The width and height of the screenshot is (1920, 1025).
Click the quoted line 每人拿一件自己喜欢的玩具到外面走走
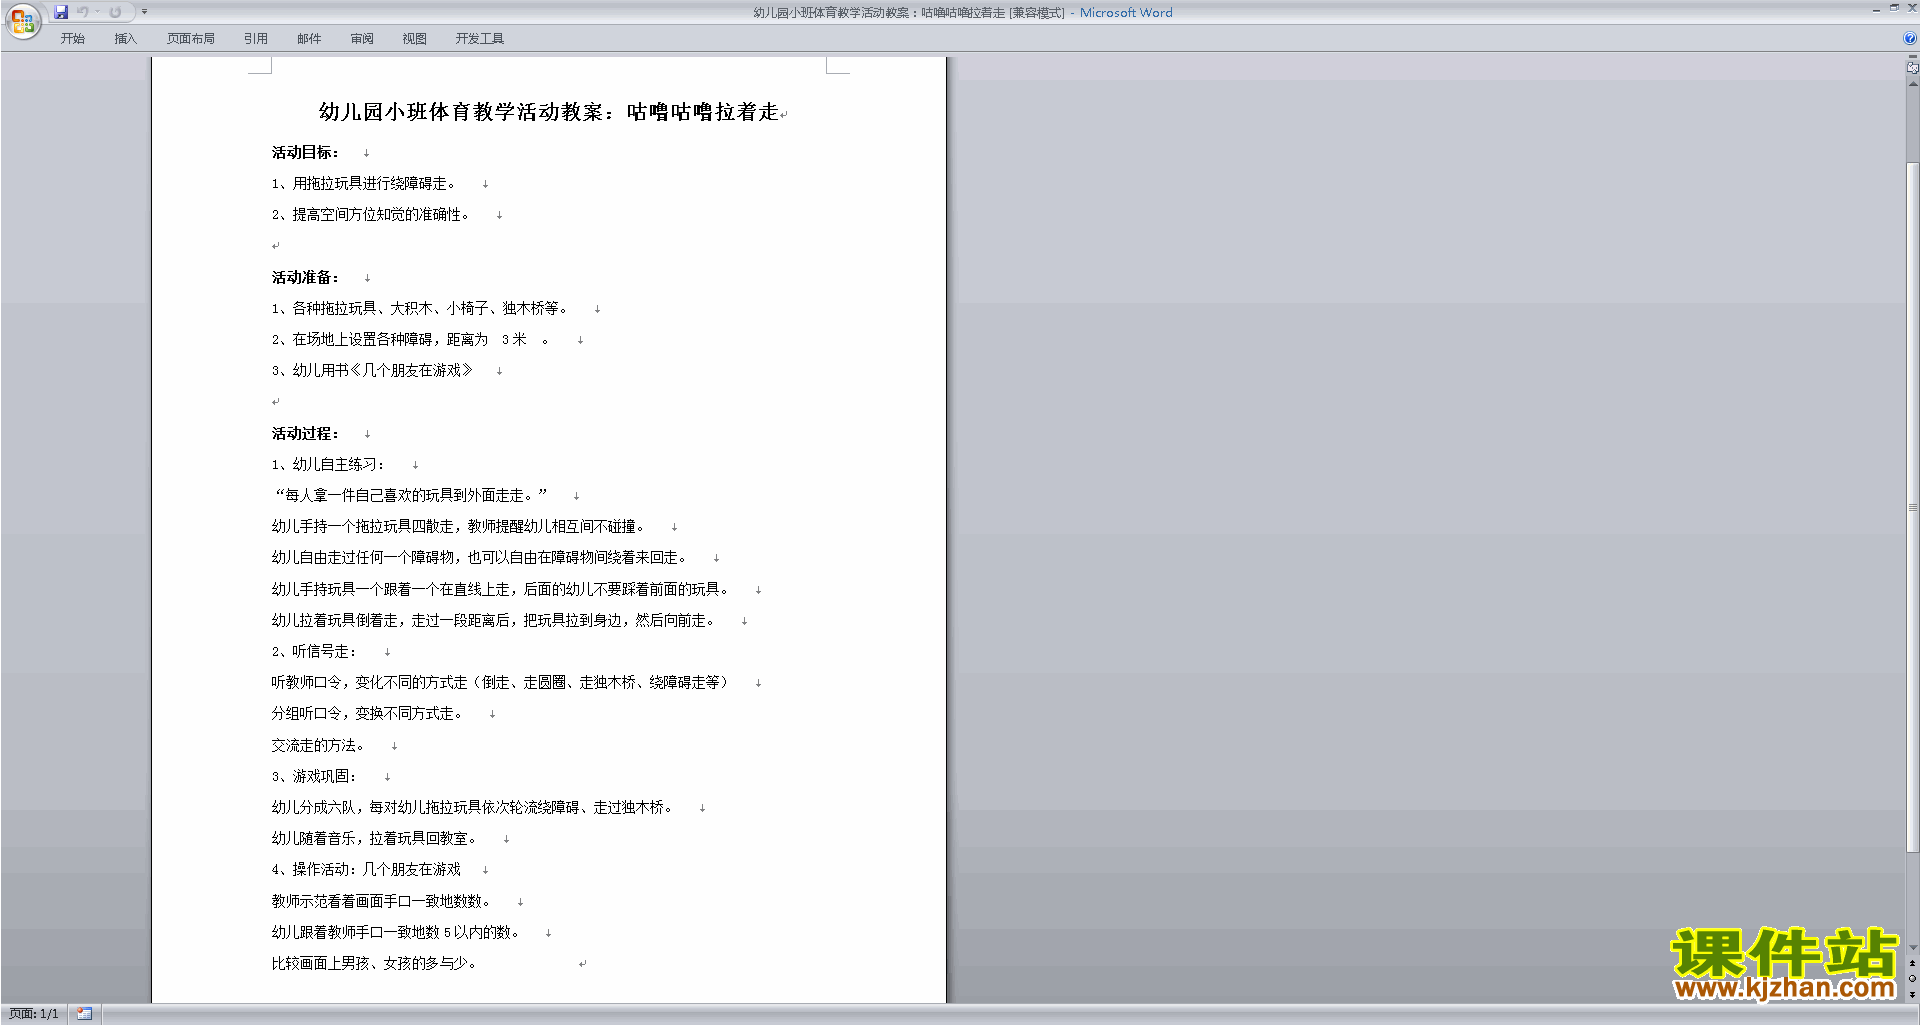coord(410,496)
